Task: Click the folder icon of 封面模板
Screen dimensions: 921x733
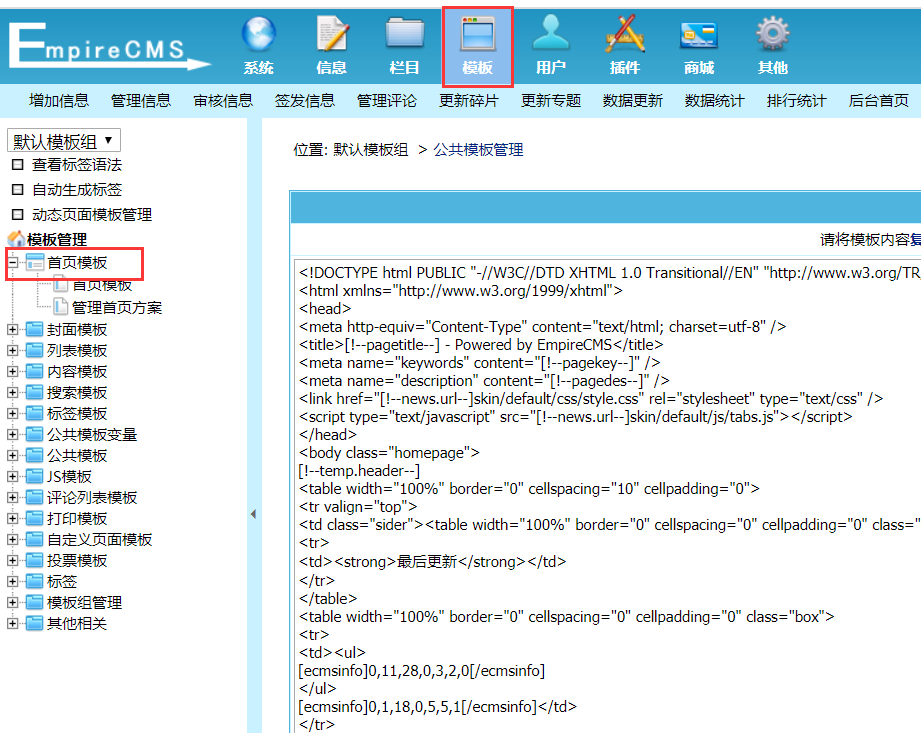Action: pyautogui.click(x=35, y=329)
